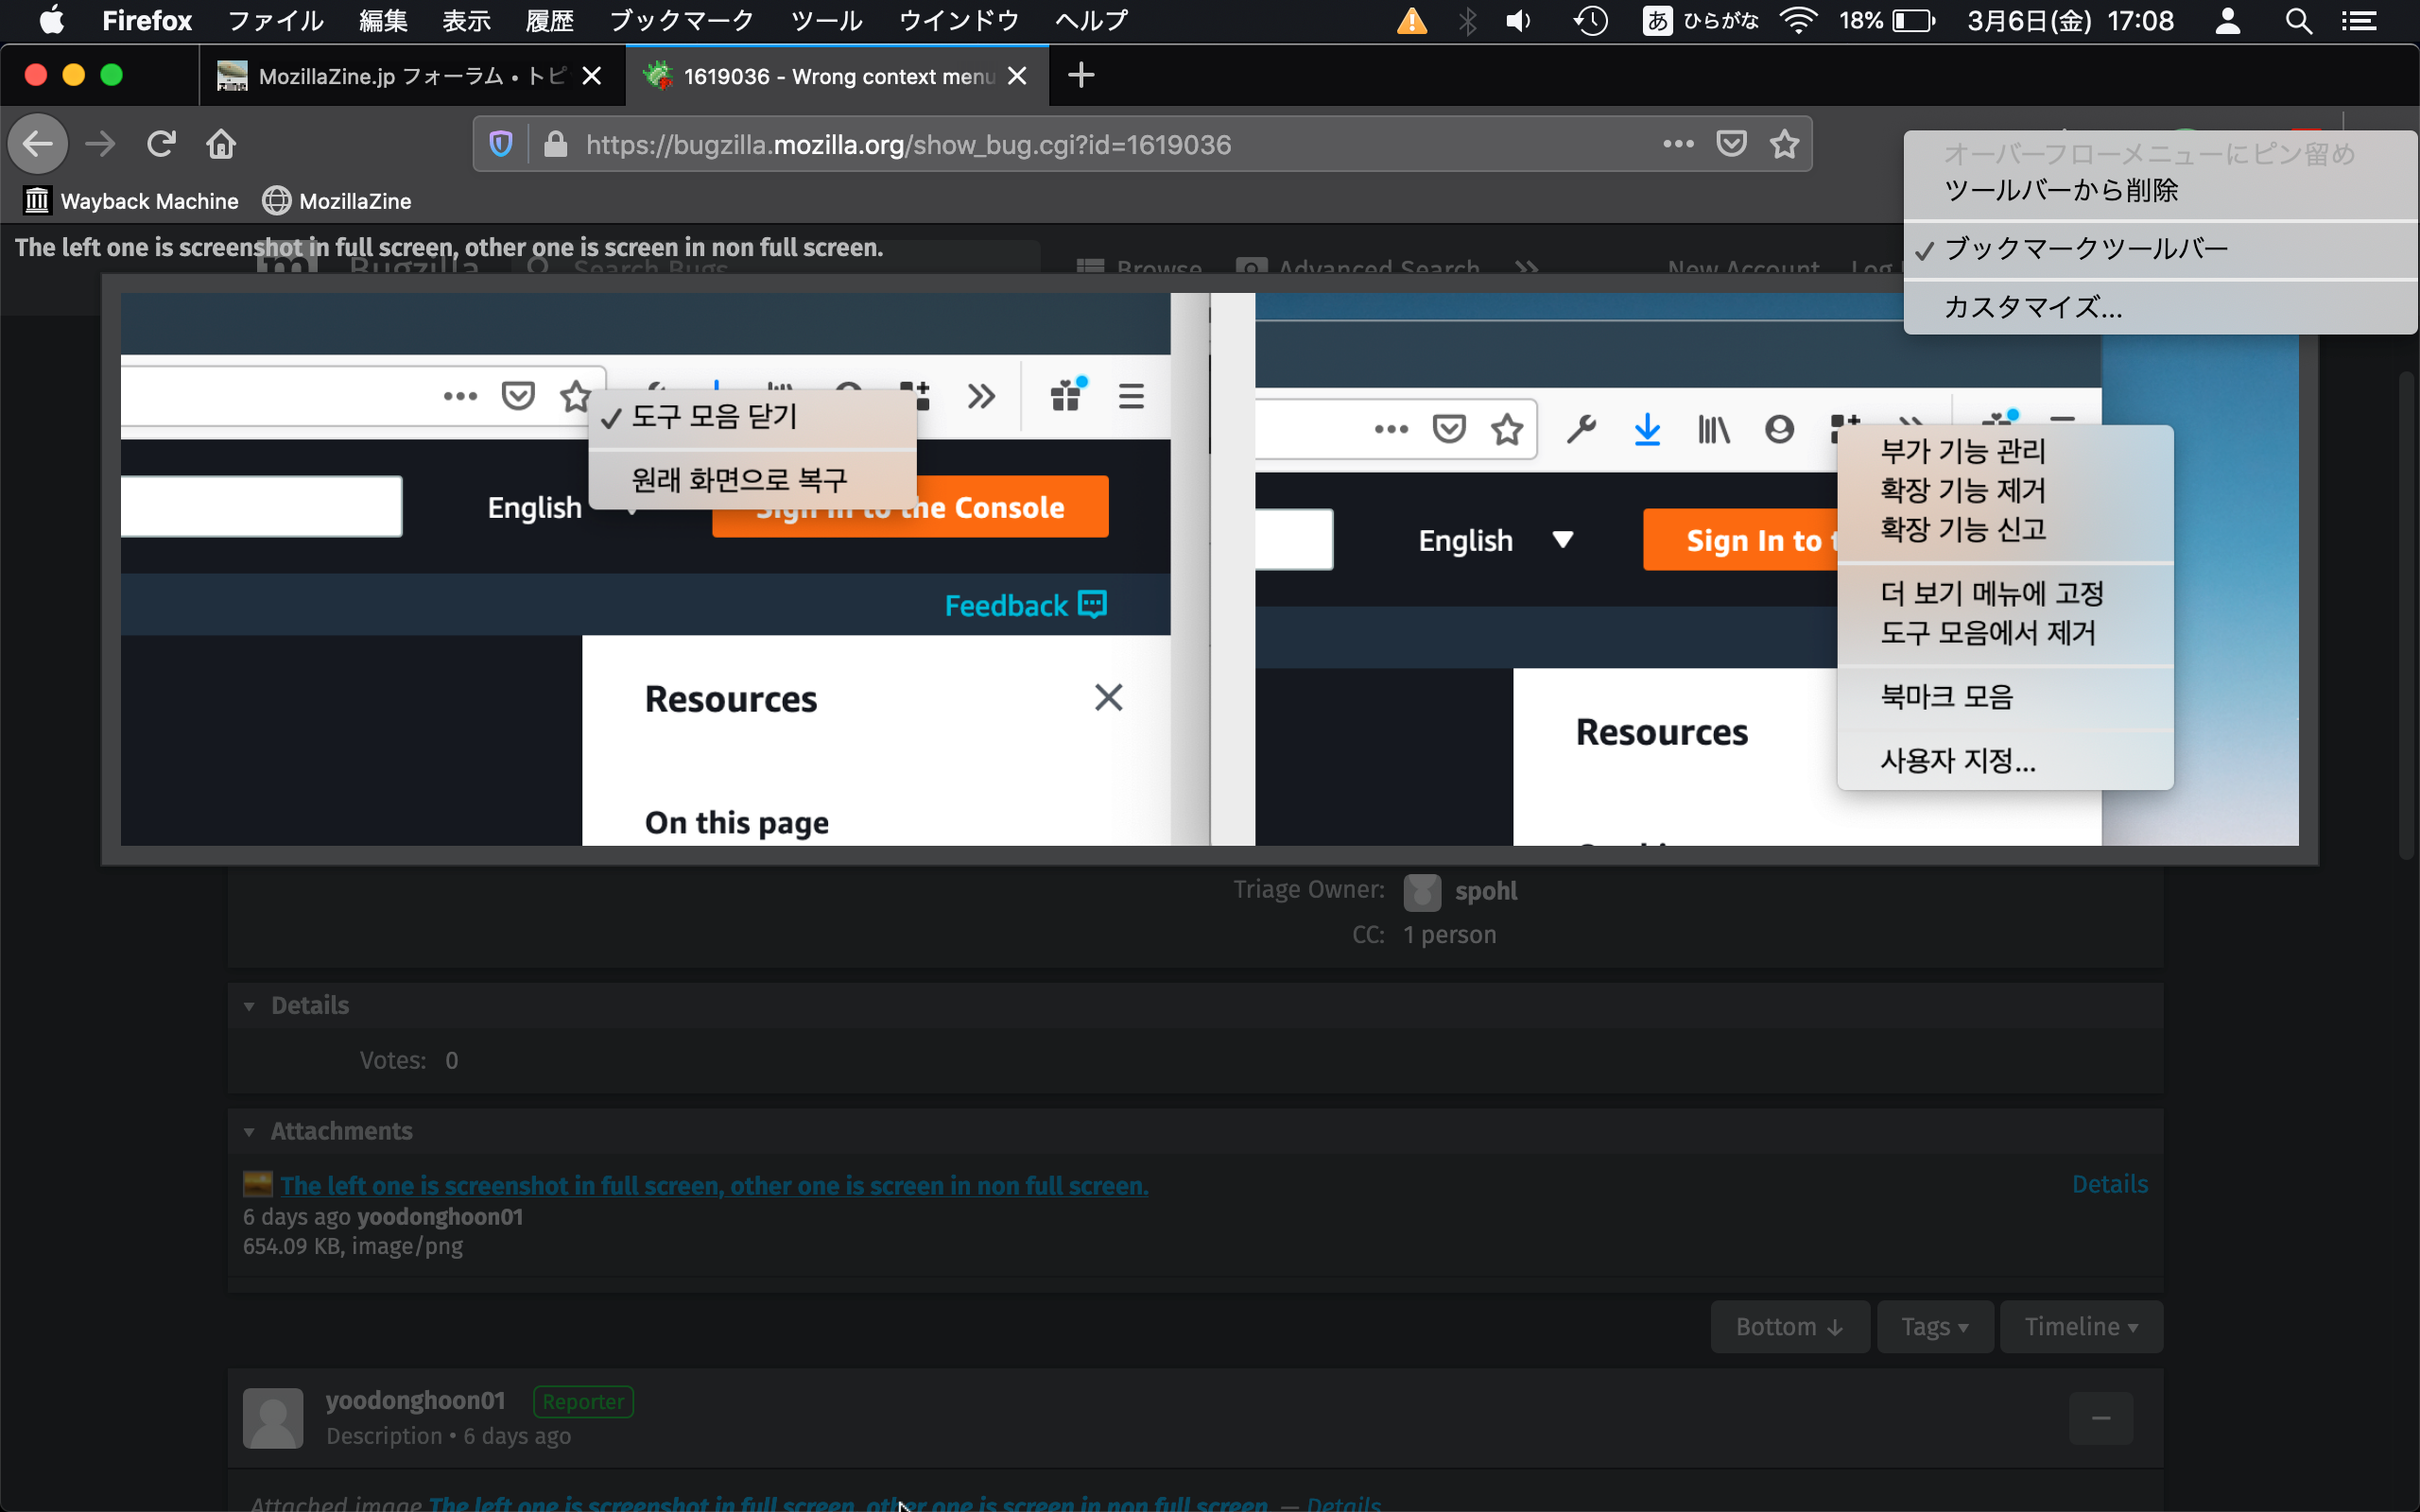The width and height of the screenshot is (2420, 1512).
Task: Open tracking protection shield icon
Action: tap(501, 145)
